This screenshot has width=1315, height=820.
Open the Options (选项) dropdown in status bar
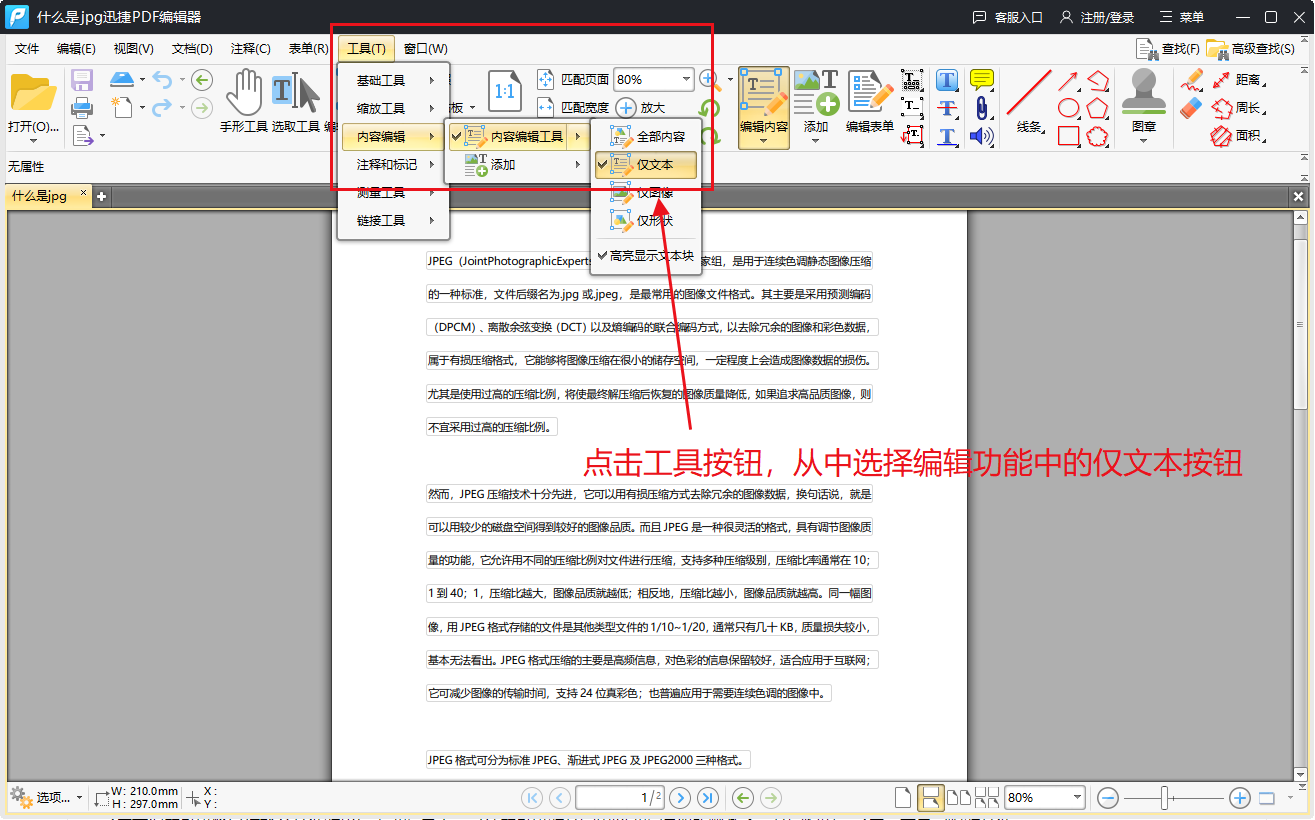pos(45,797)
